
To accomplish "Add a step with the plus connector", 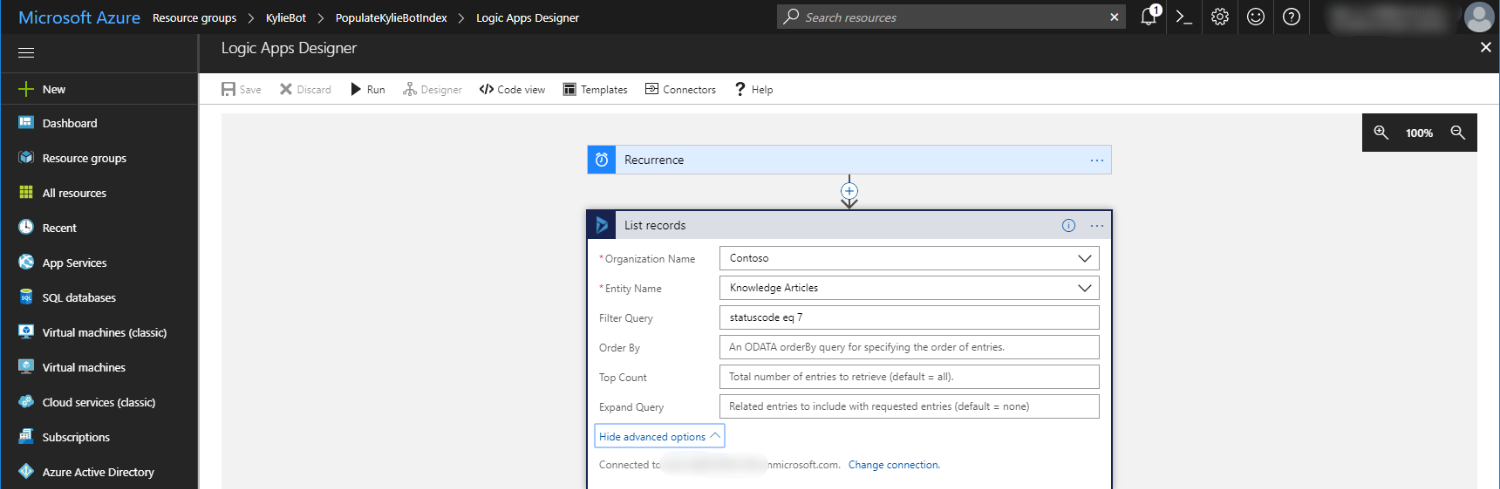I will pos(849,190).
